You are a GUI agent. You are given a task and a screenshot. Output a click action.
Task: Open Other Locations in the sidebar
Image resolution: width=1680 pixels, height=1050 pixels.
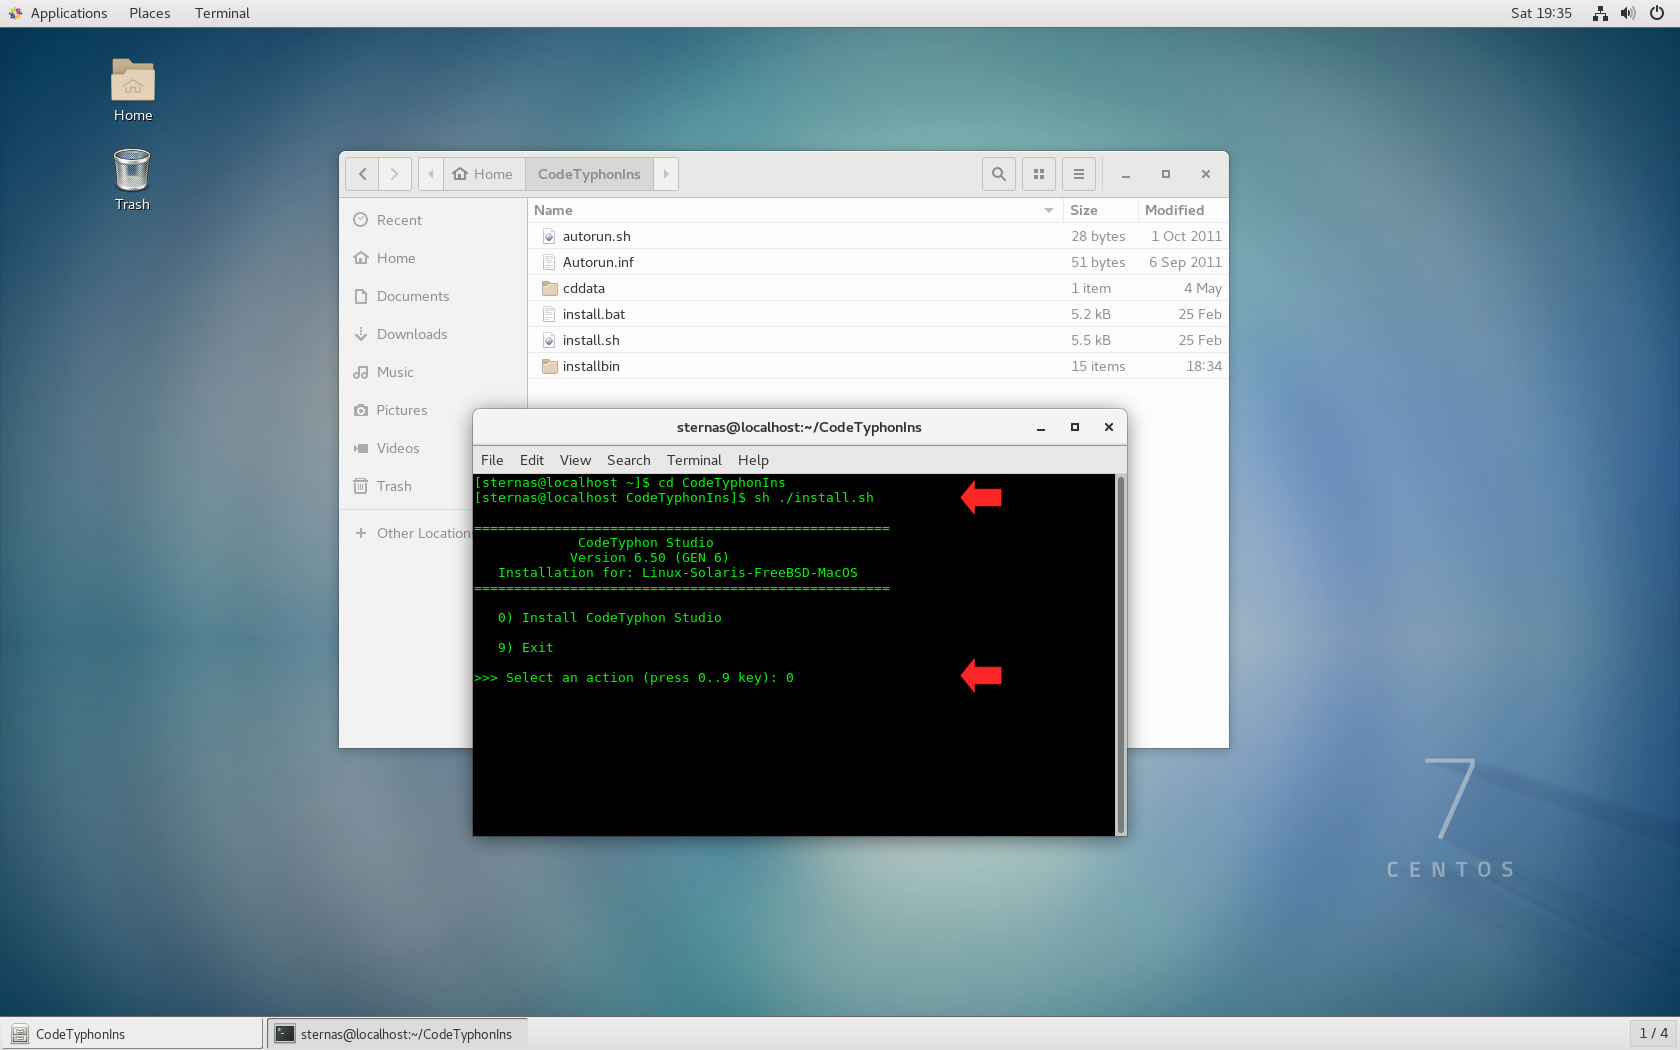coord(412,533)
